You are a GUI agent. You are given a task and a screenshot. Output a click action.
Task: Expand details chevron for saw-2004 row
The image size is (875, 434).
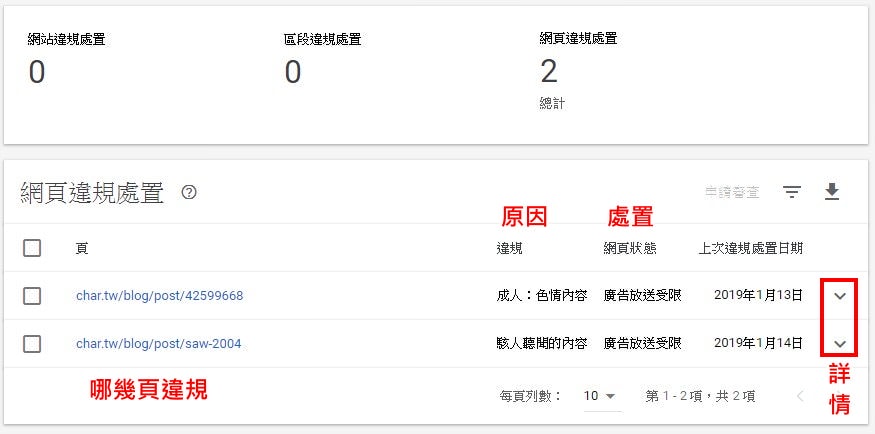pos(840,344)
